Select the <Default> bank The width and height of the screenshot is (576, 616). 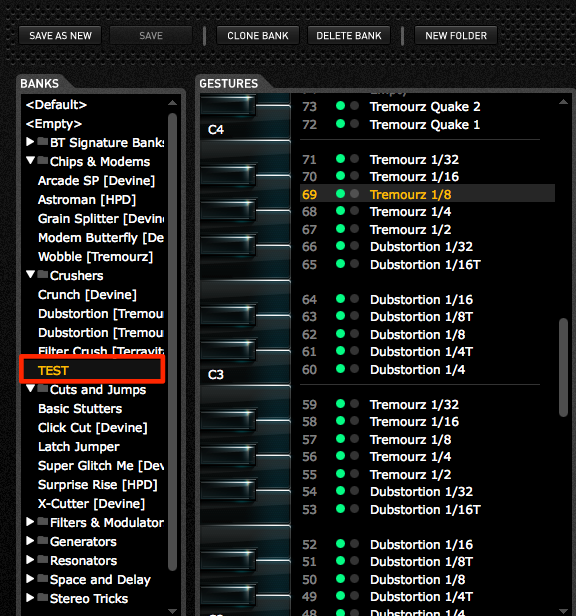[56, 105]
